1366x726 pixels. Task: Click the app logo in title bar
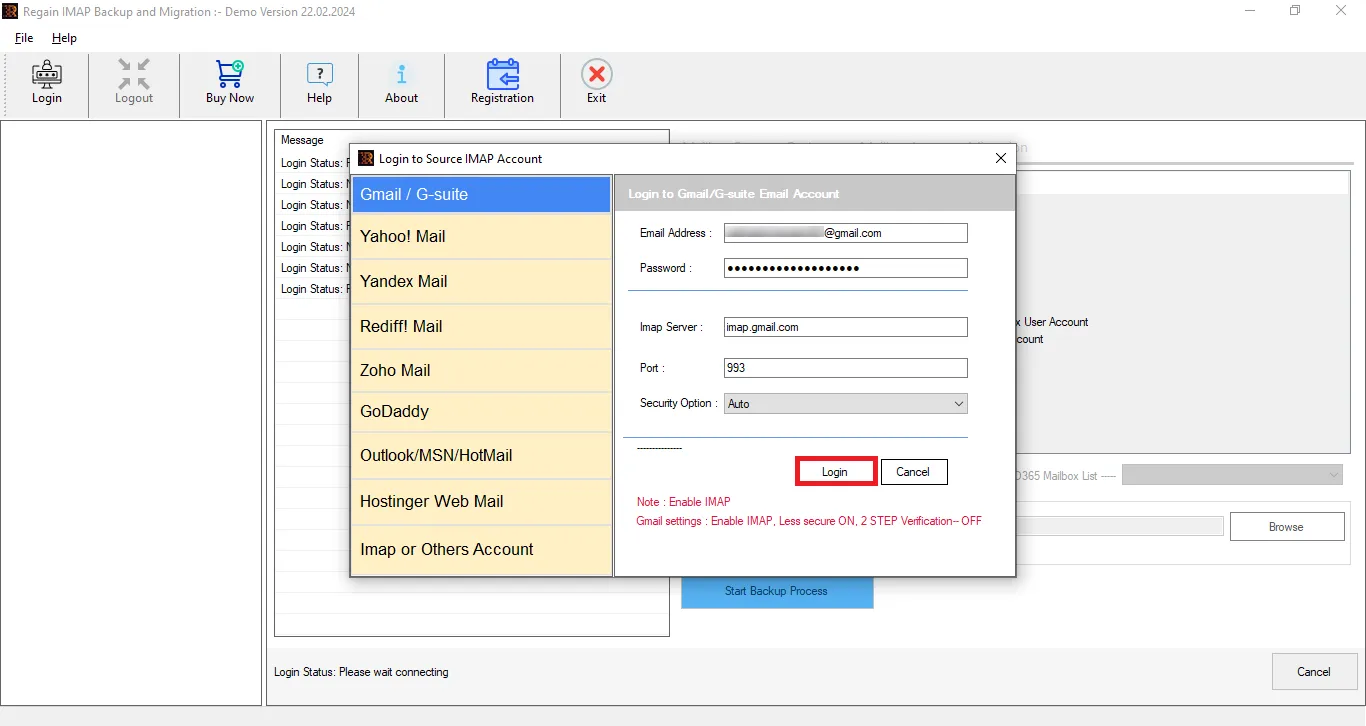10,12
